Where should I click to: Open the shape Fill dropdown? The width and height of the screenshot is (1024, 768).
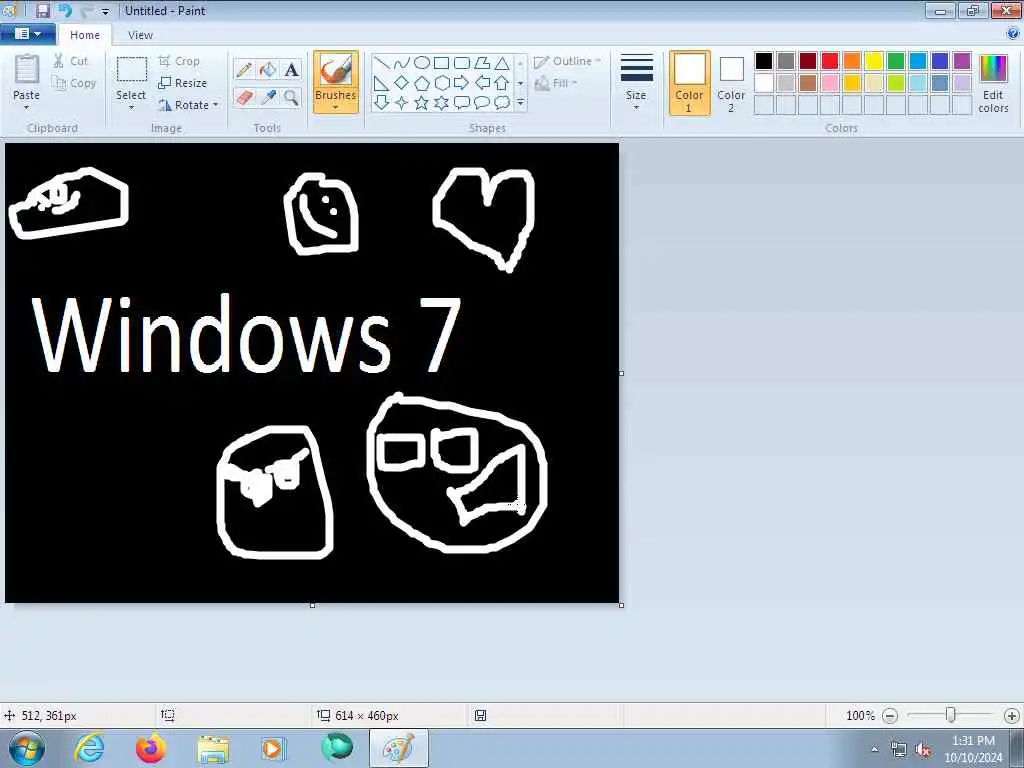556,83
